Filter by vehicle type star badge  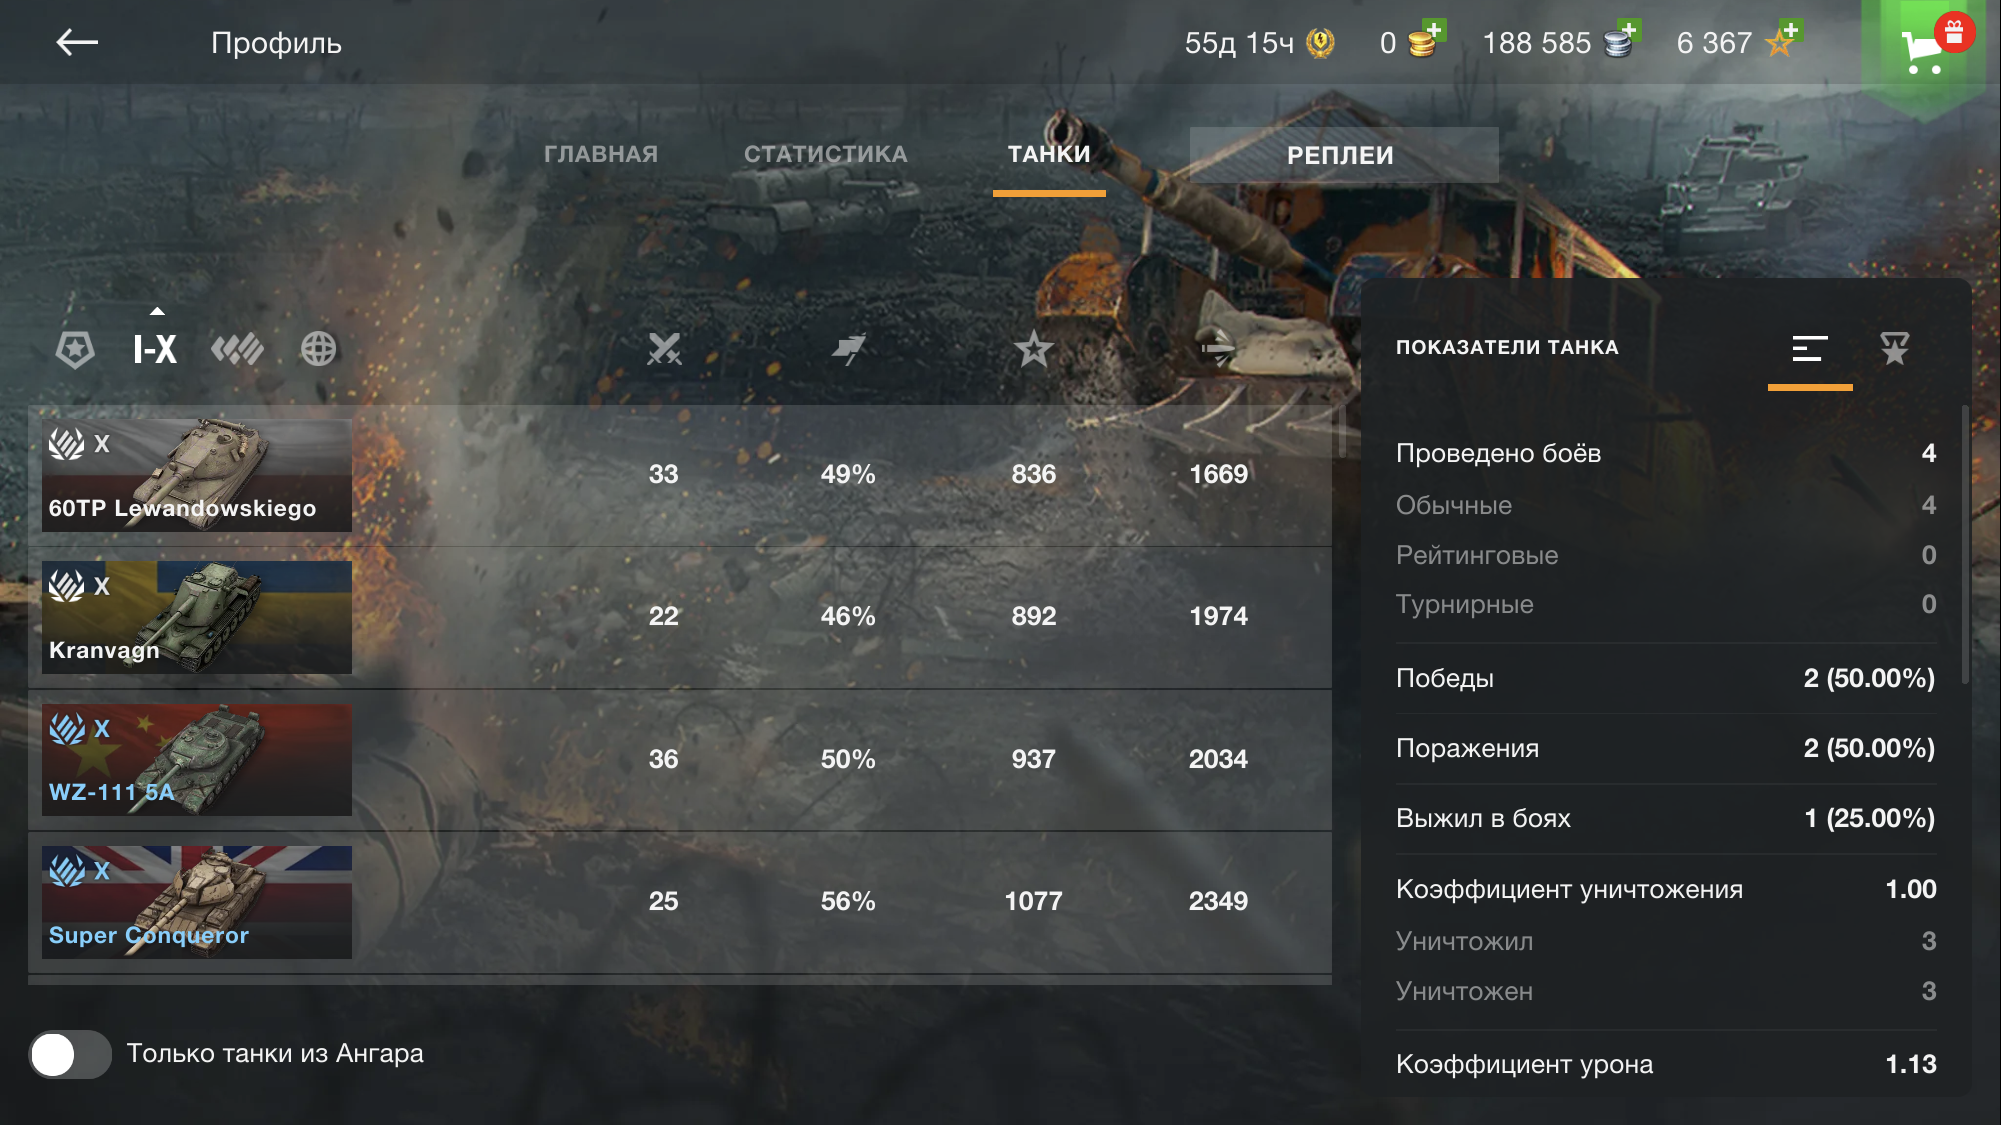coord(75,349)
